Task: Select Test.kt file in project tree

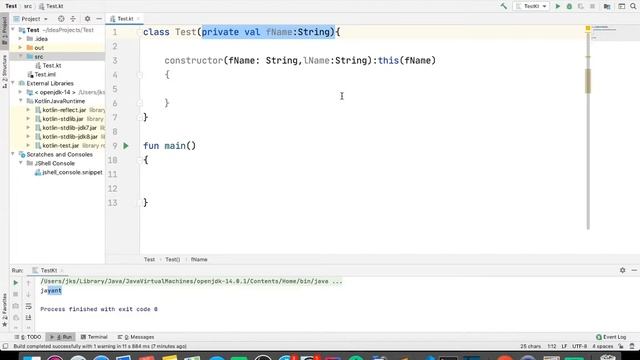Action: [x=48, y=65]
